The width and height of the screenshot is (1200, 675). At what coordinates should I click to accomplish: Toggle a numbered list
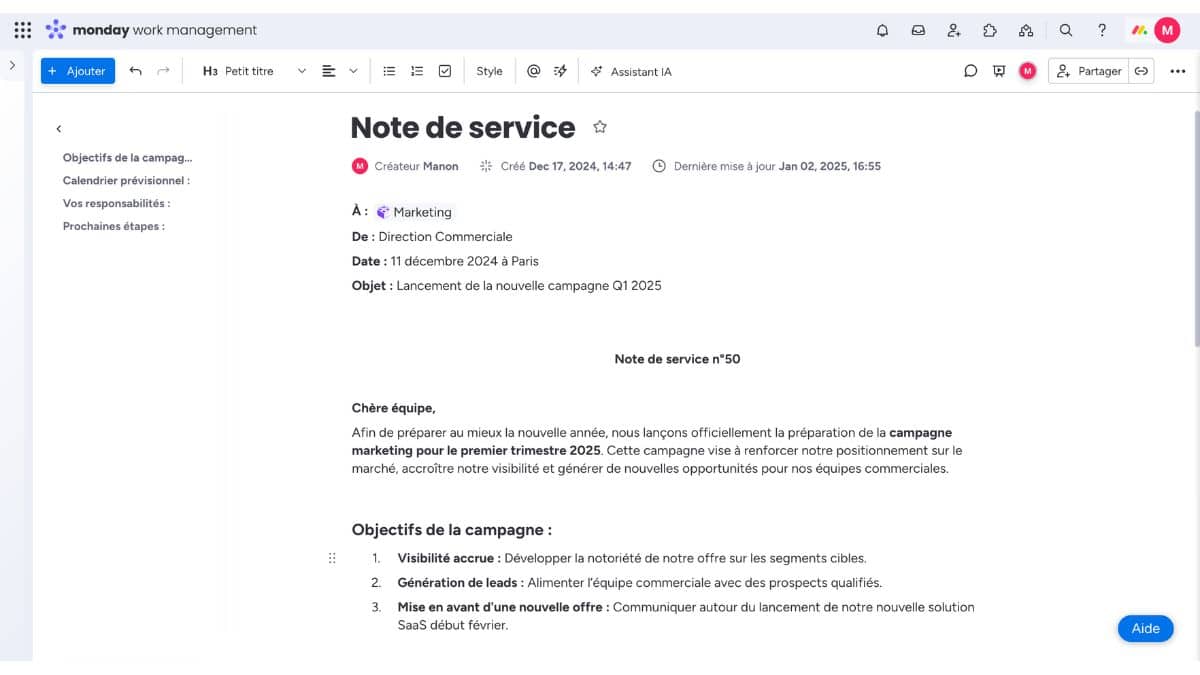coord(417,71)
